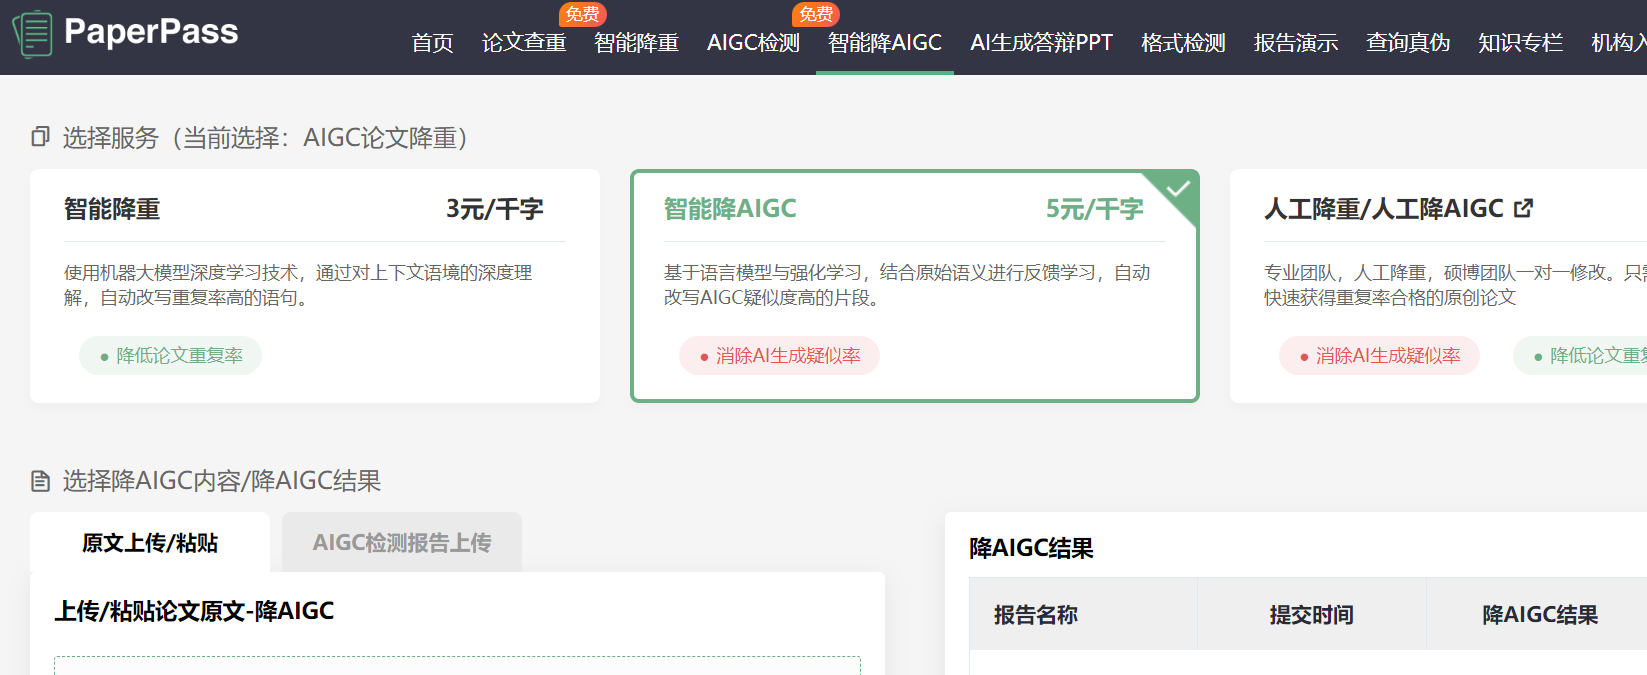Screen dimensions: 1647x675
Task: Click the 降AIGC结果 panel title
Action: 1031,548
